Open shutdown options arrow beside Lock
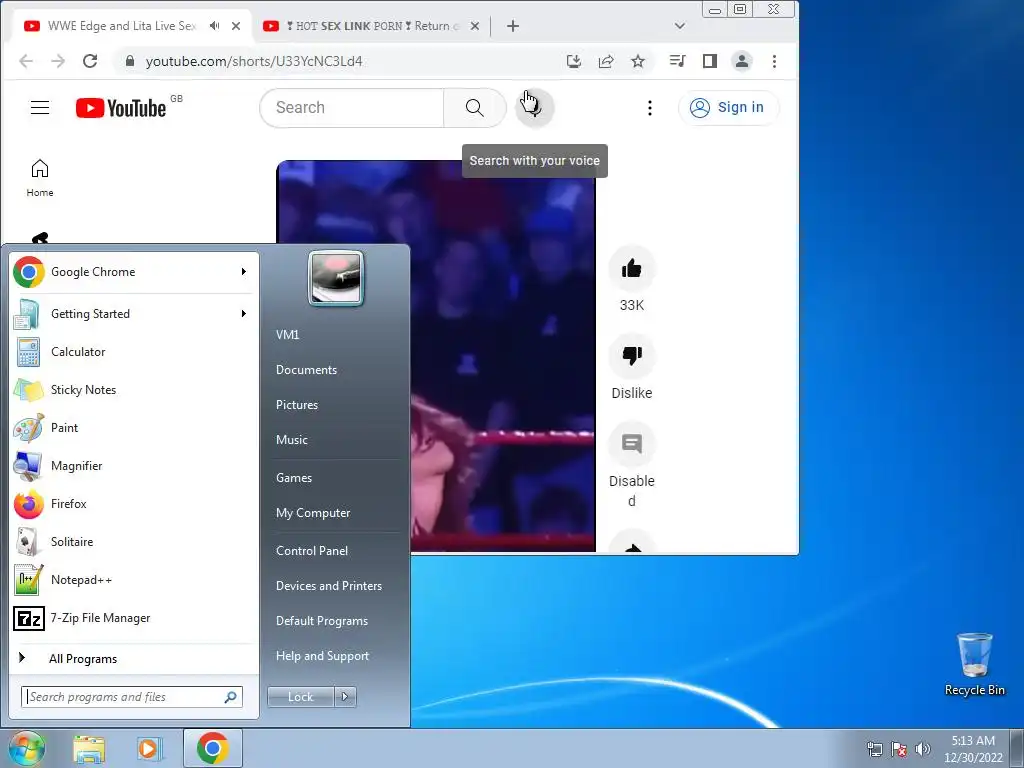 [x=345, y=697]
